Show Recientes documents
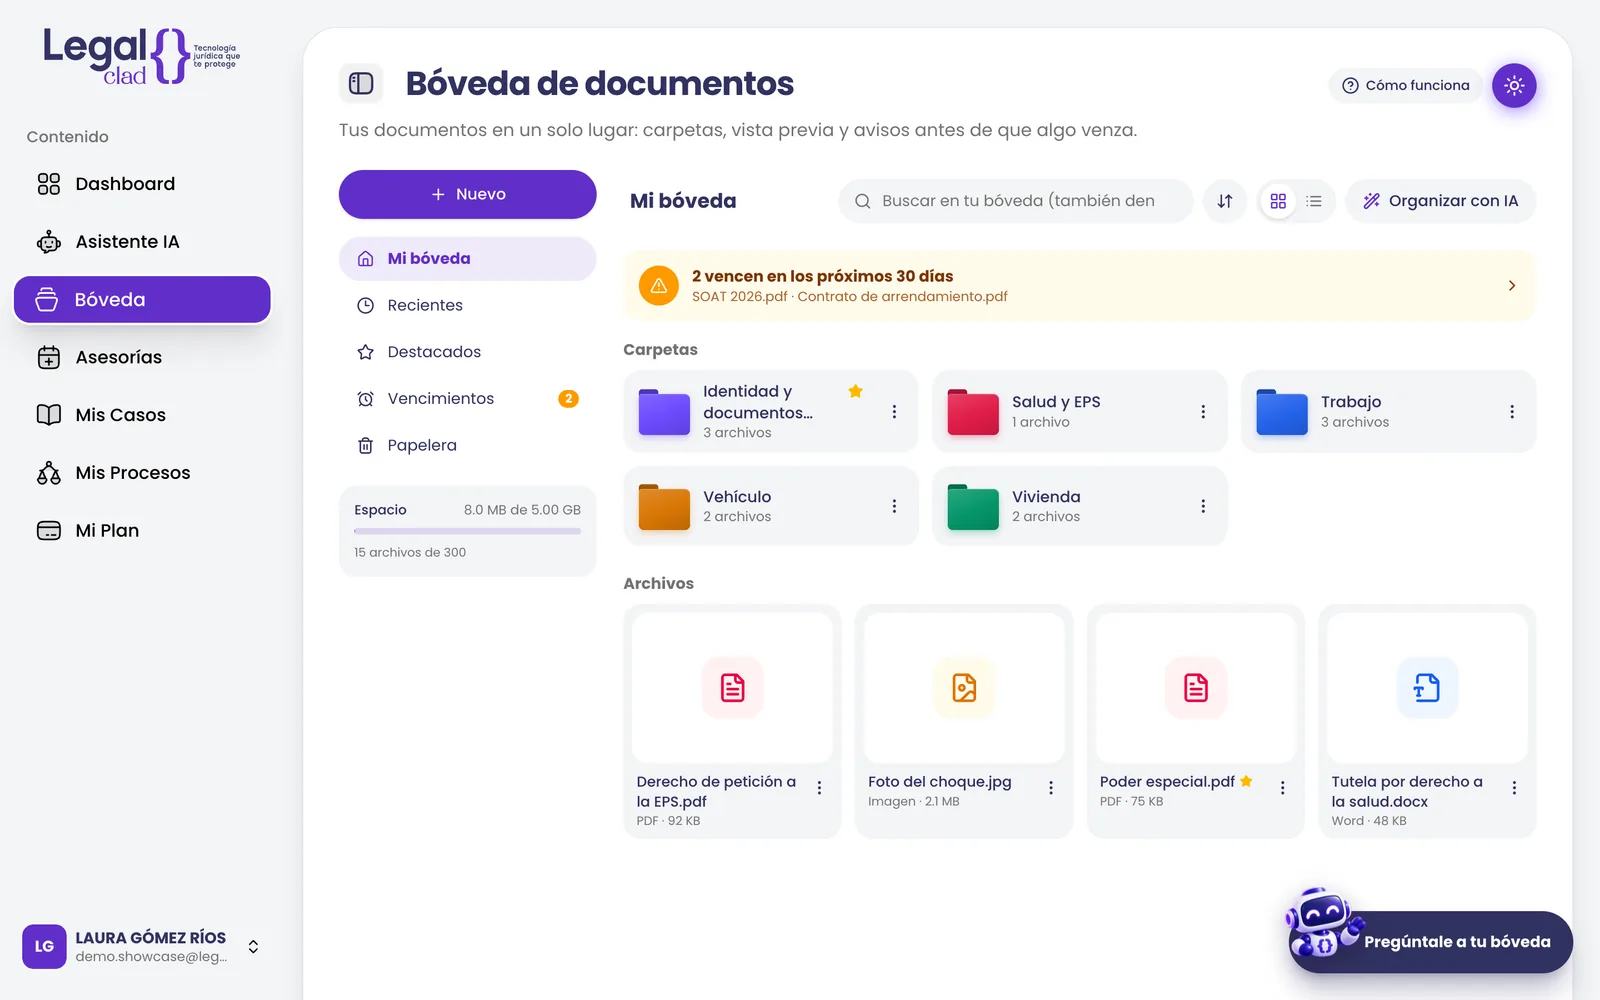 click(467, 305)
